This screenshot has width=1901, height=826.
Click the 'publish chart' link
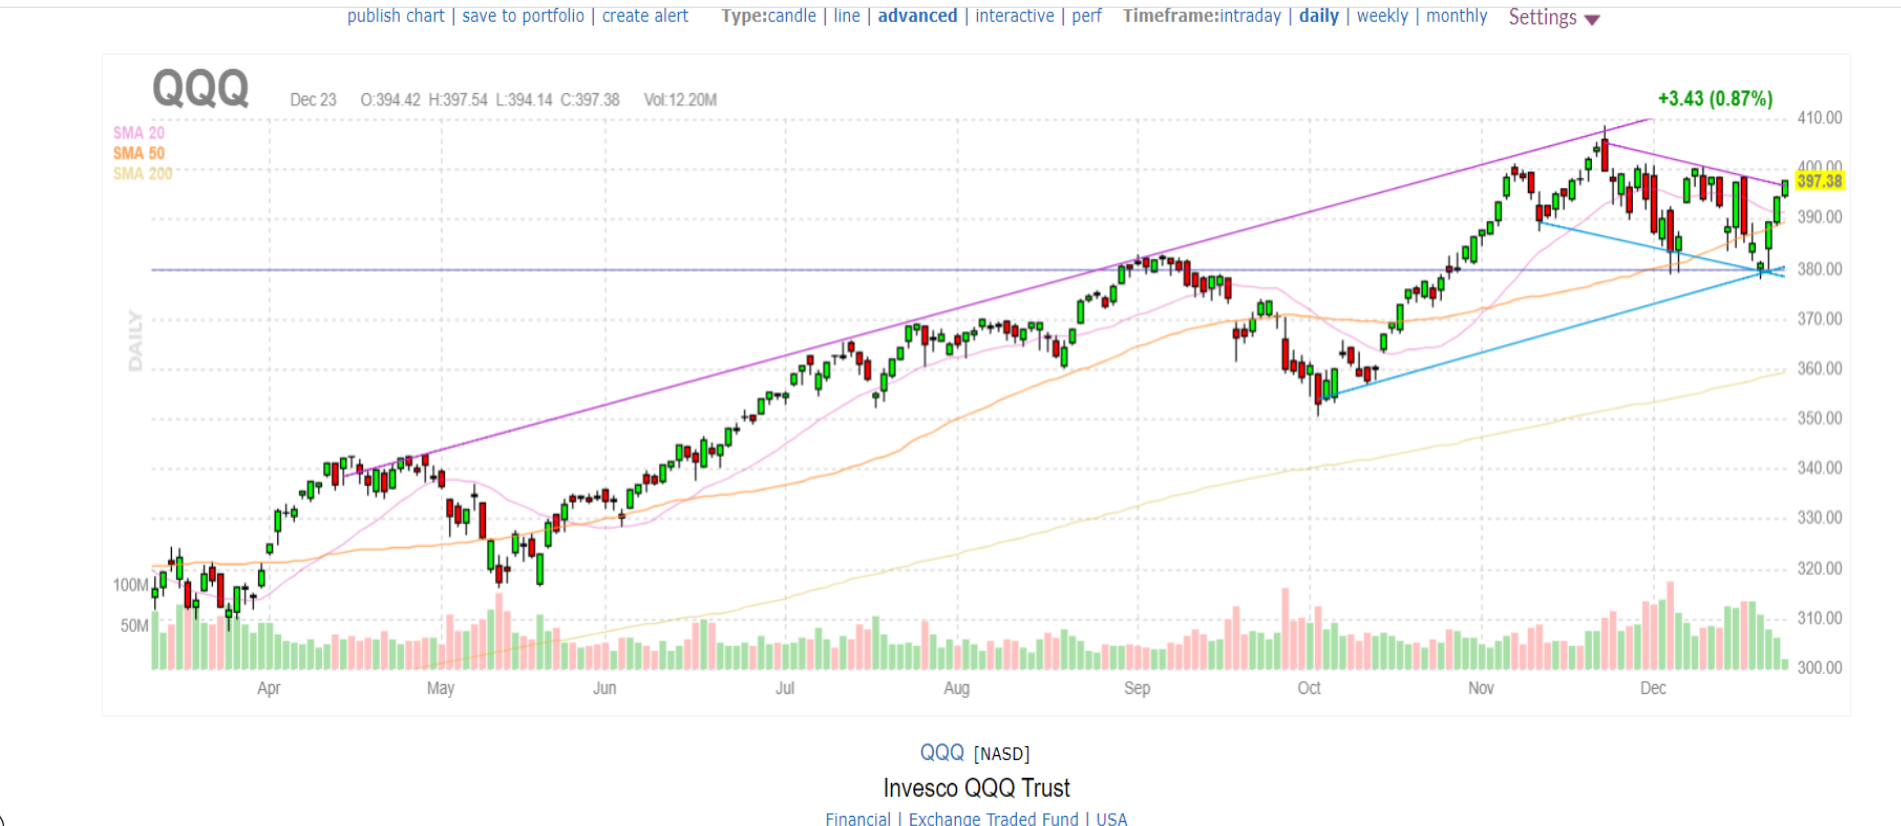(396, 16)
